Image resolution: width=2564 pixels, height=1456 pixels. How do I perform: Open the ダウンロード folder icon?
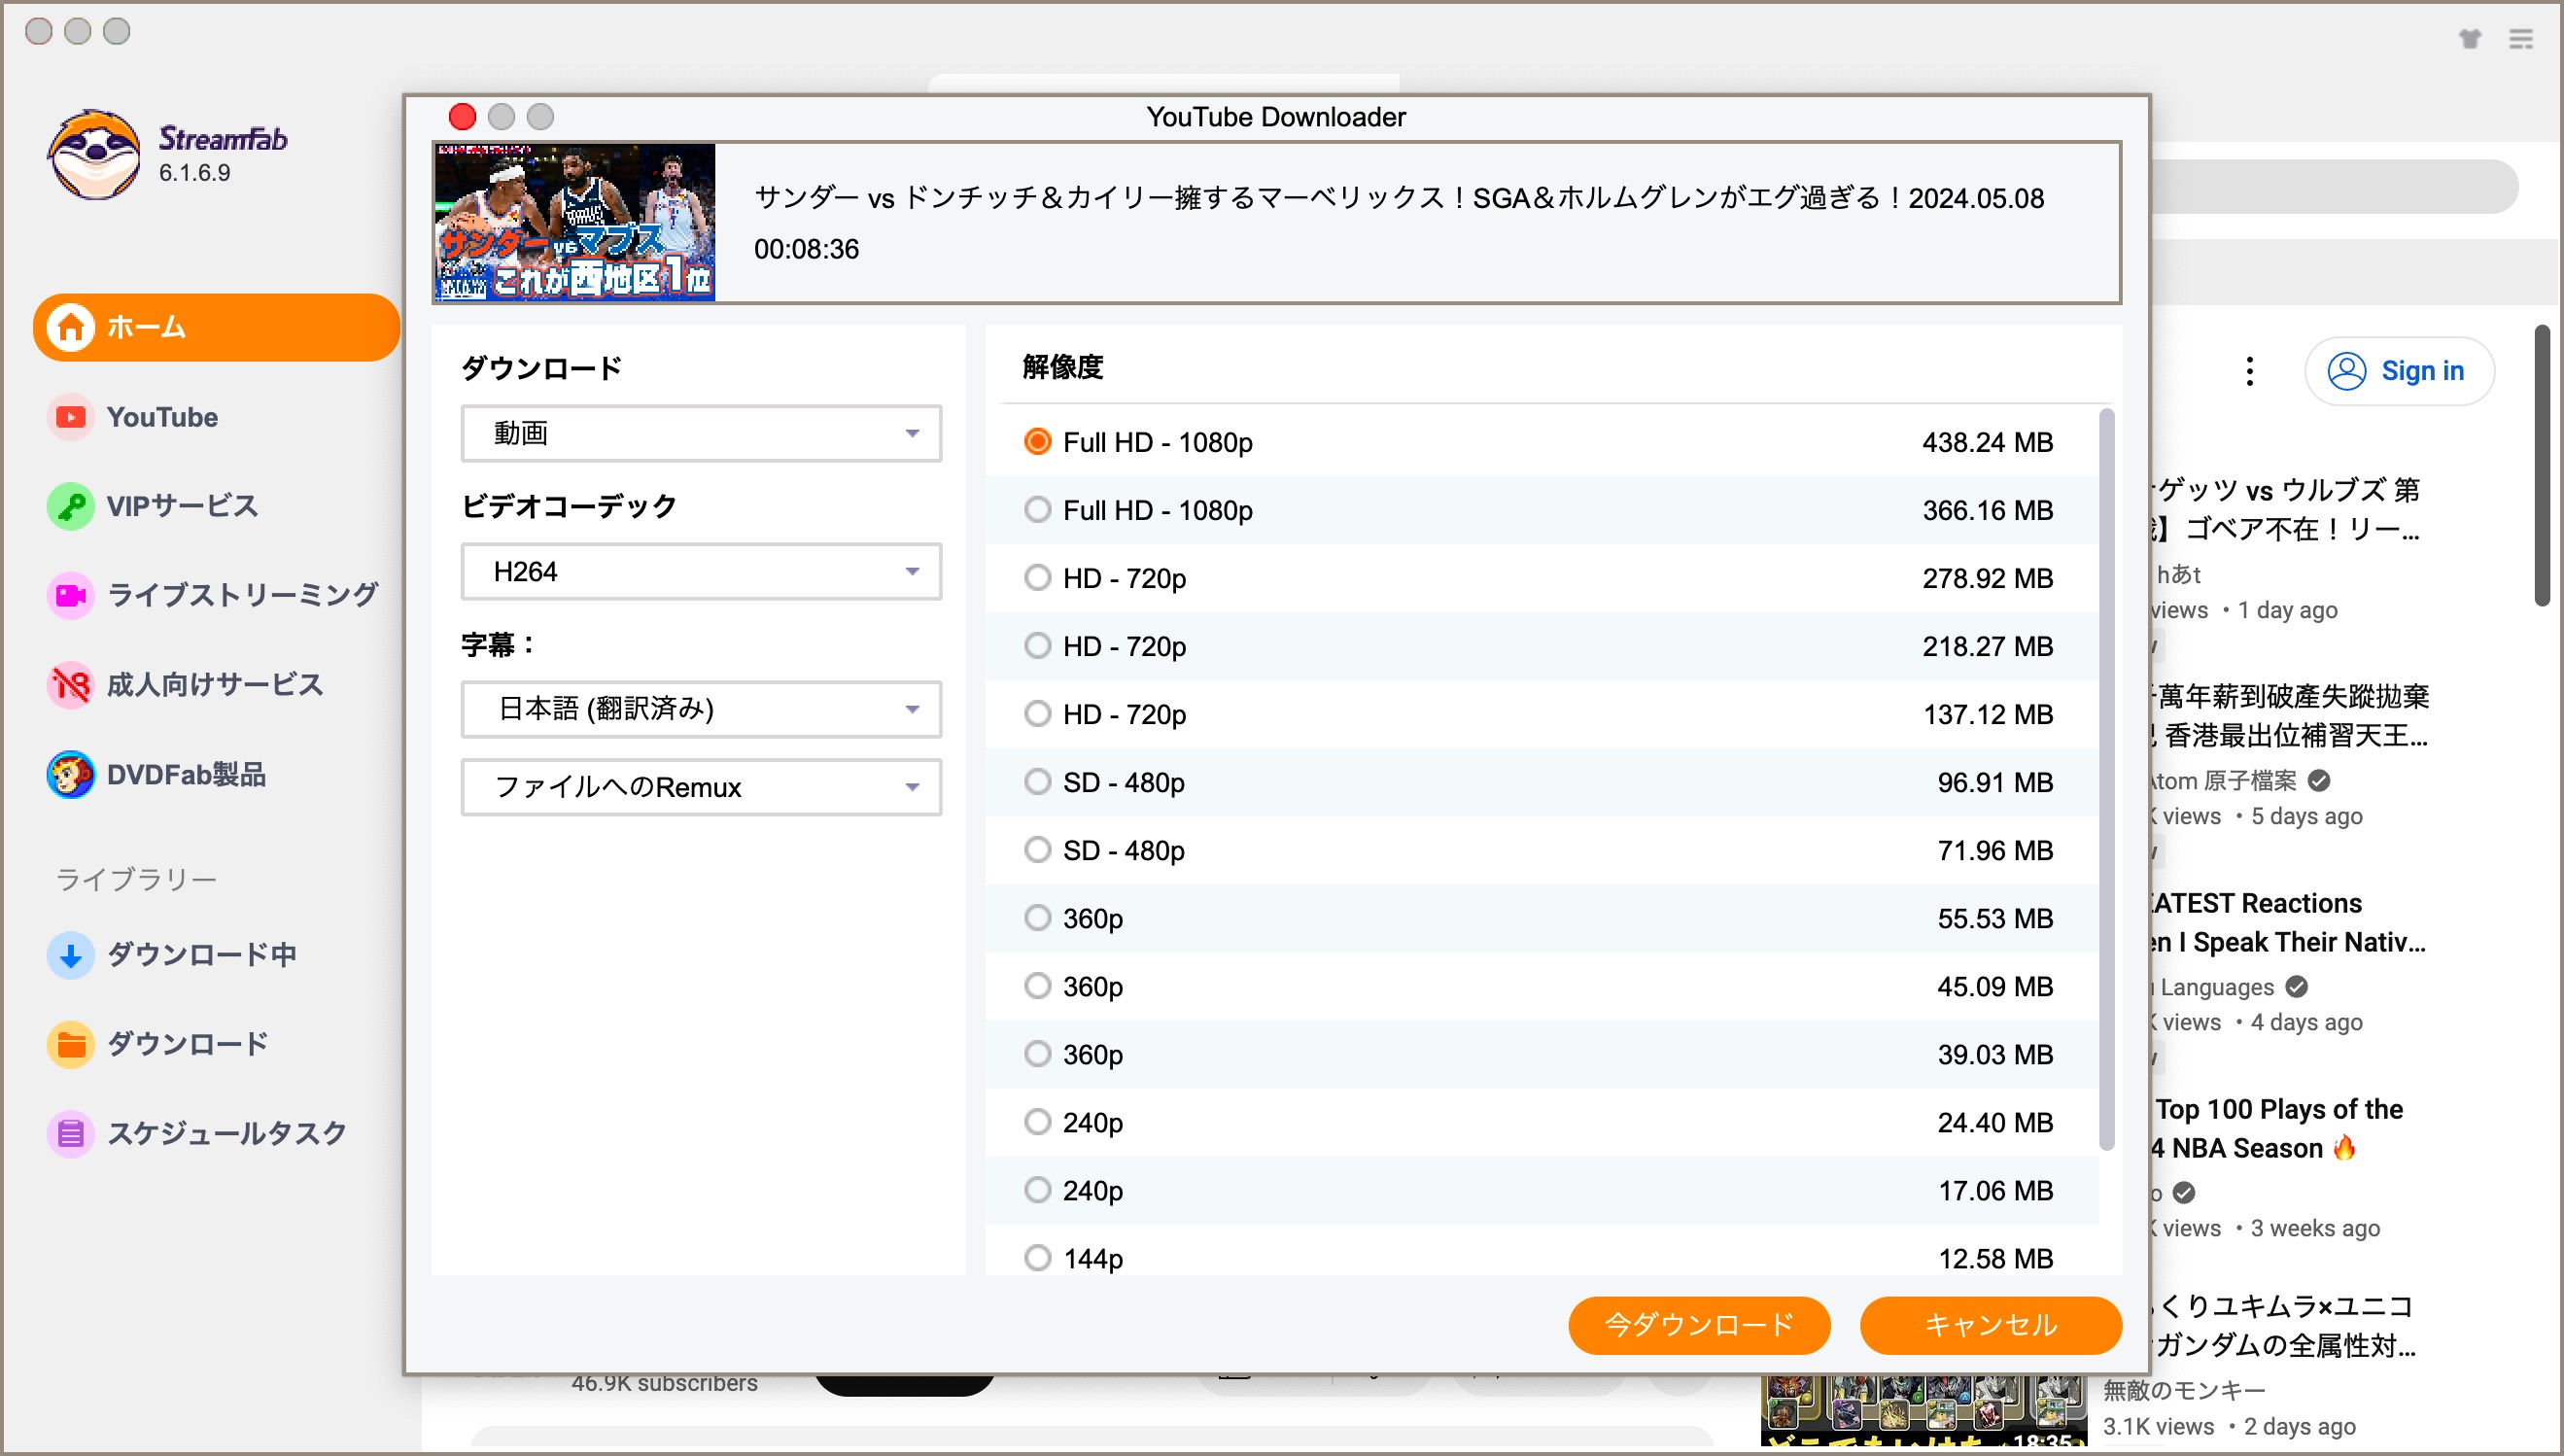70,1045
